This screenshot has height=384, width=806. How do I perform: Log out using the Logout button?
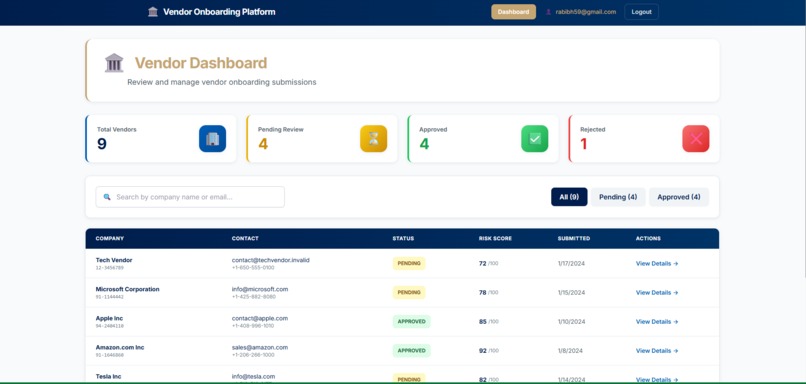[642, 12]
